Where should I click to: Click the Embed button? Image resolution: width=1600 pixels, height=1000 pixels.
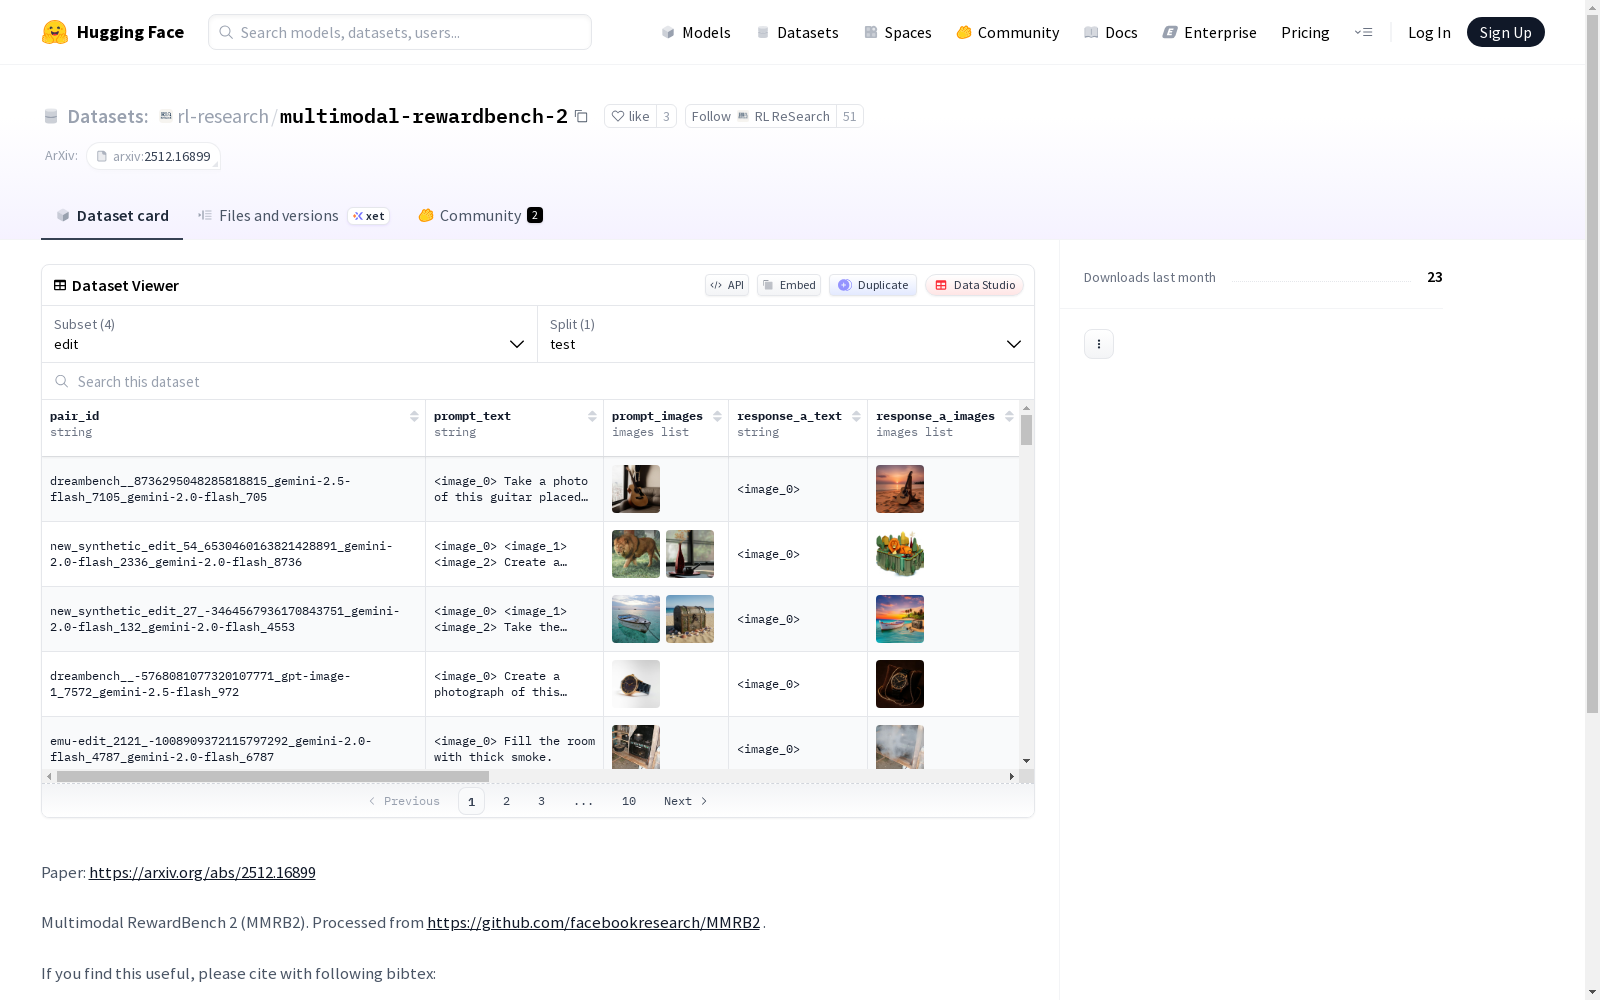(x=789, y=285)
